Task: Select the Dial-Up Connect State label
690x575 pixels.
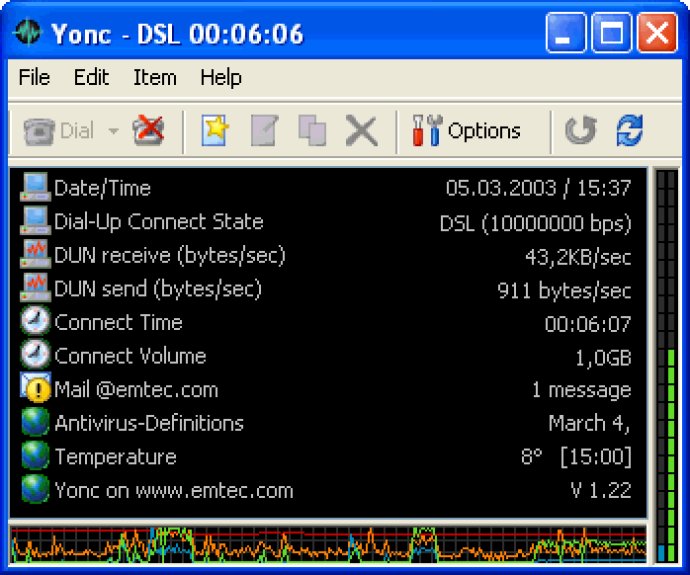Action: point(158,222)
